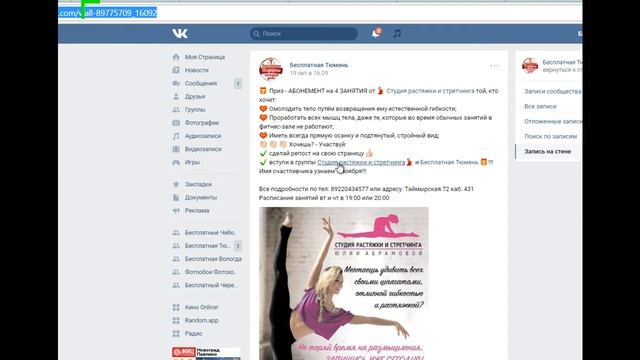Click the apps grid icon beside Кино Online!

pyautogui.click(x=176, y=307)
